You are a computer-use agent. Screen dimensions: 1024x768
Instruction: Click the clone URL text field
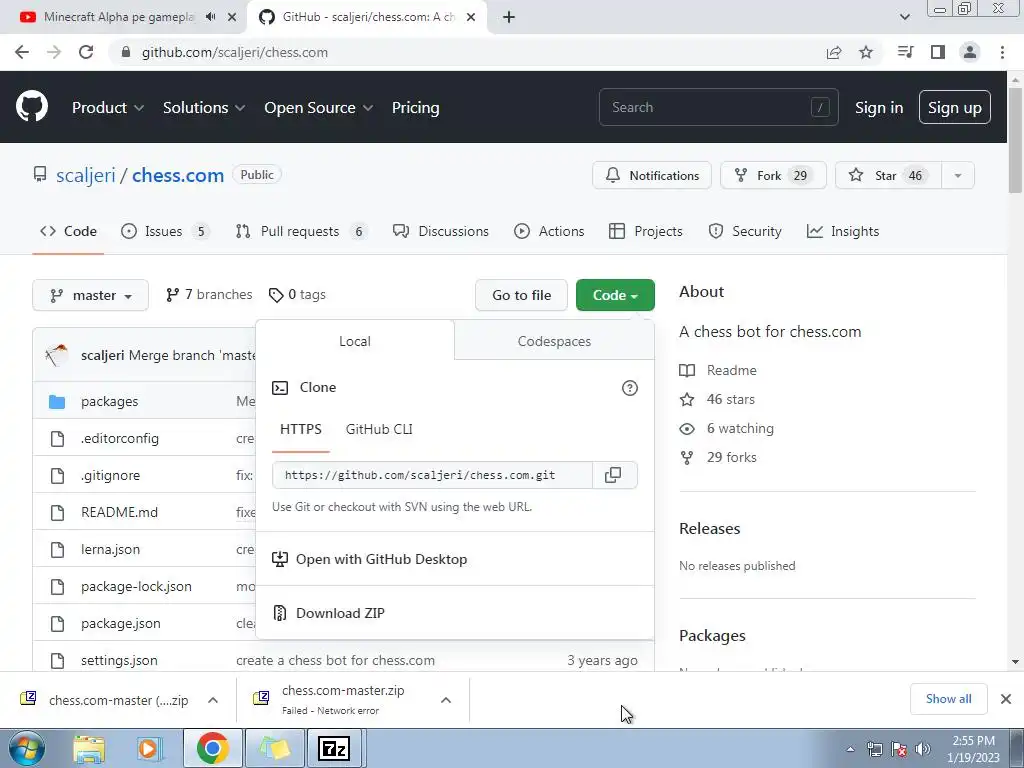432,475
